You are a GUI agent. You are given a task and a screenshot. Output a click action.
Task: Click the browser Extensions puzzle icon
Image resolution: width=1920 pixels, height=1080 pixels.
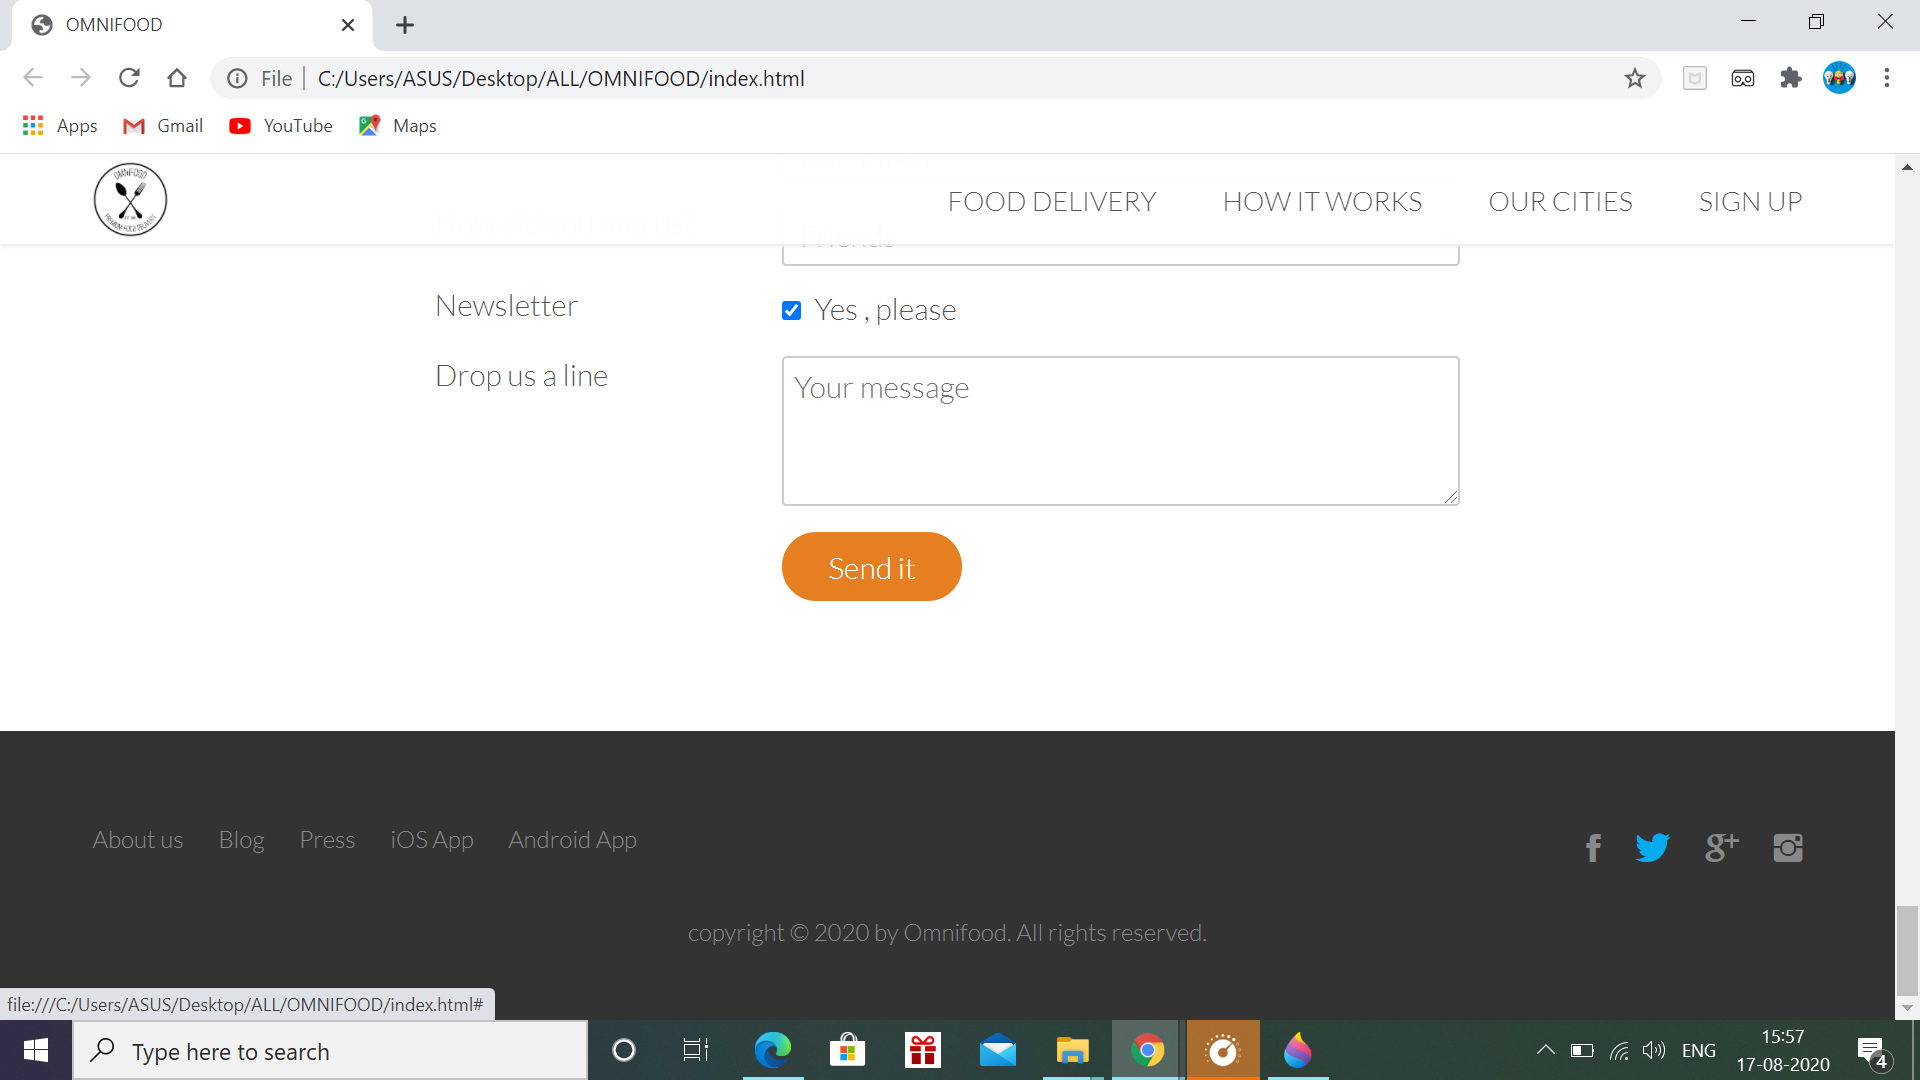1791,77
